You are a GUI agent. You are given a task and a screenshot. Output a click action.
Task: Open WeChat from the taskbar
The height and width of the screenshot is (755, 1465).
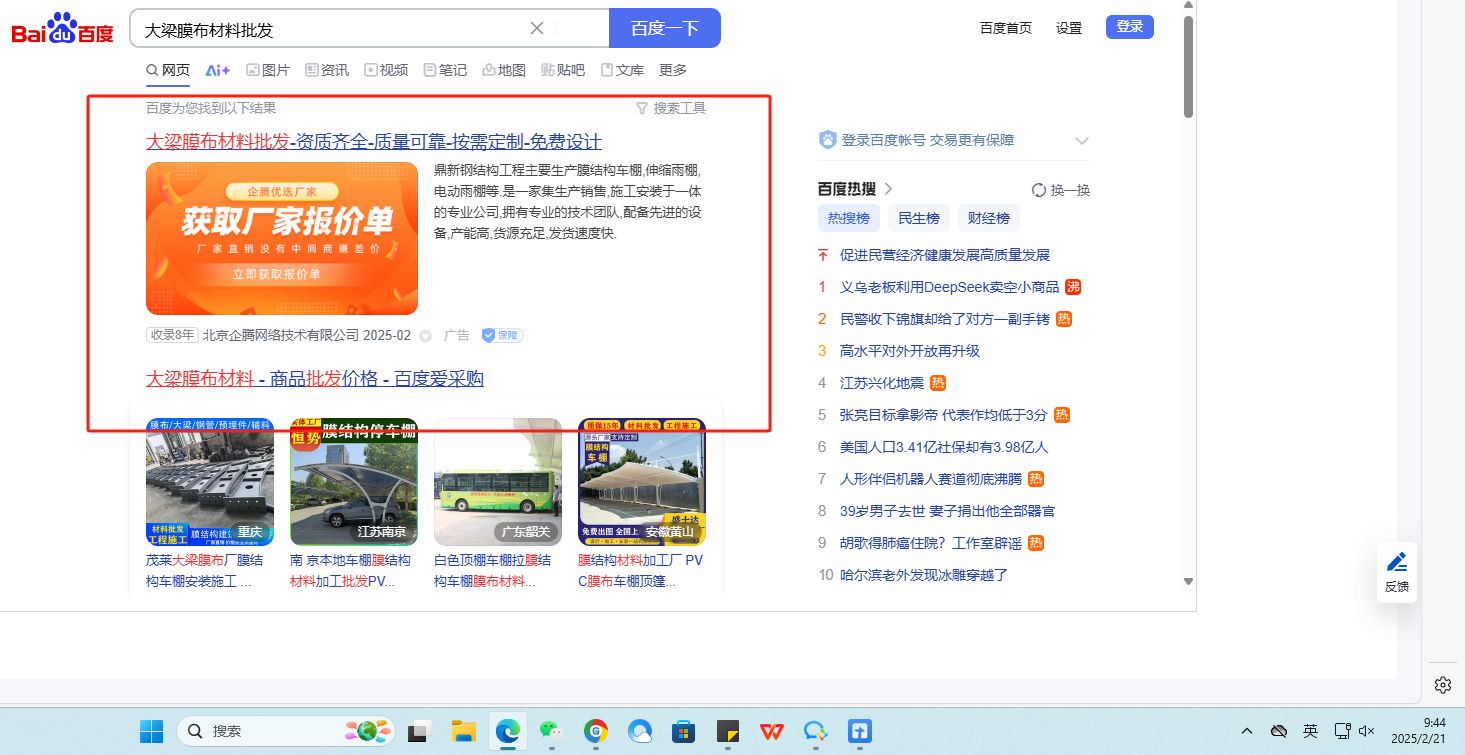[550, 731]
